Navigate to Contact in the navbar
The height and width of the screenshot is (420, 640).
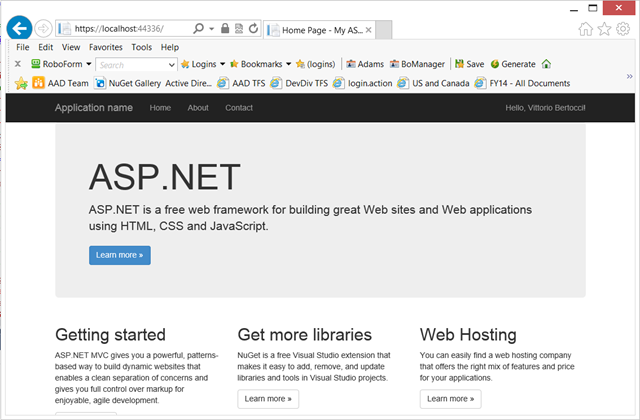click(x=239, y=108)
